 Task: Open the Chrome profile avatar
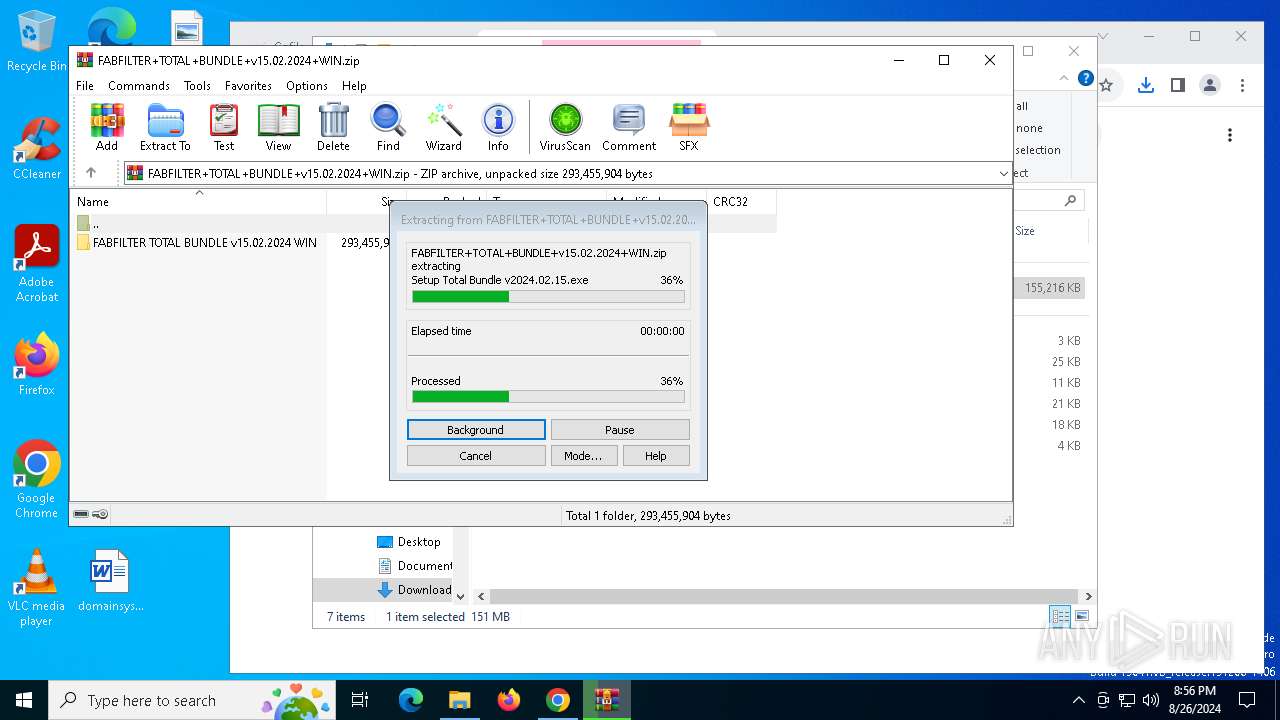click(x=1210, y=86)
